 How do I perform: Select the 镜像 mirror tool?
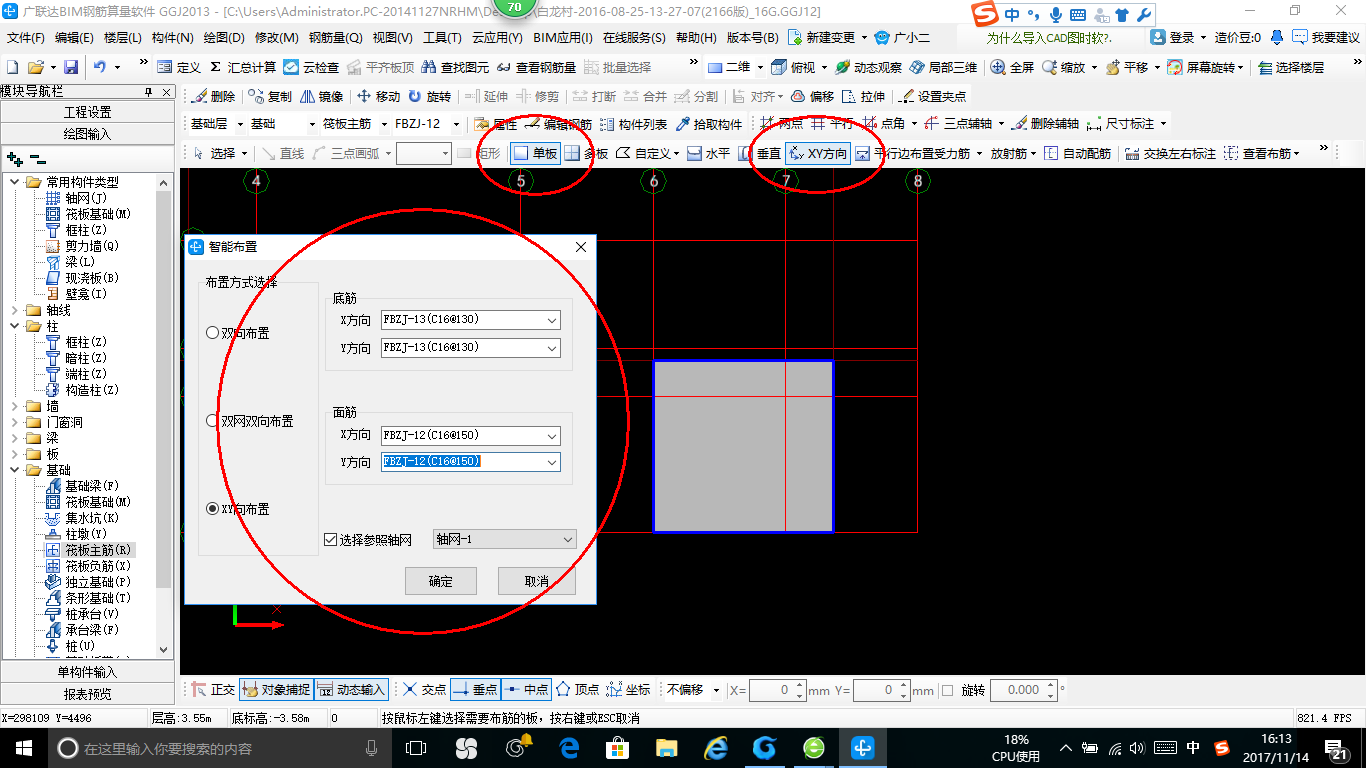click(322, 96)
